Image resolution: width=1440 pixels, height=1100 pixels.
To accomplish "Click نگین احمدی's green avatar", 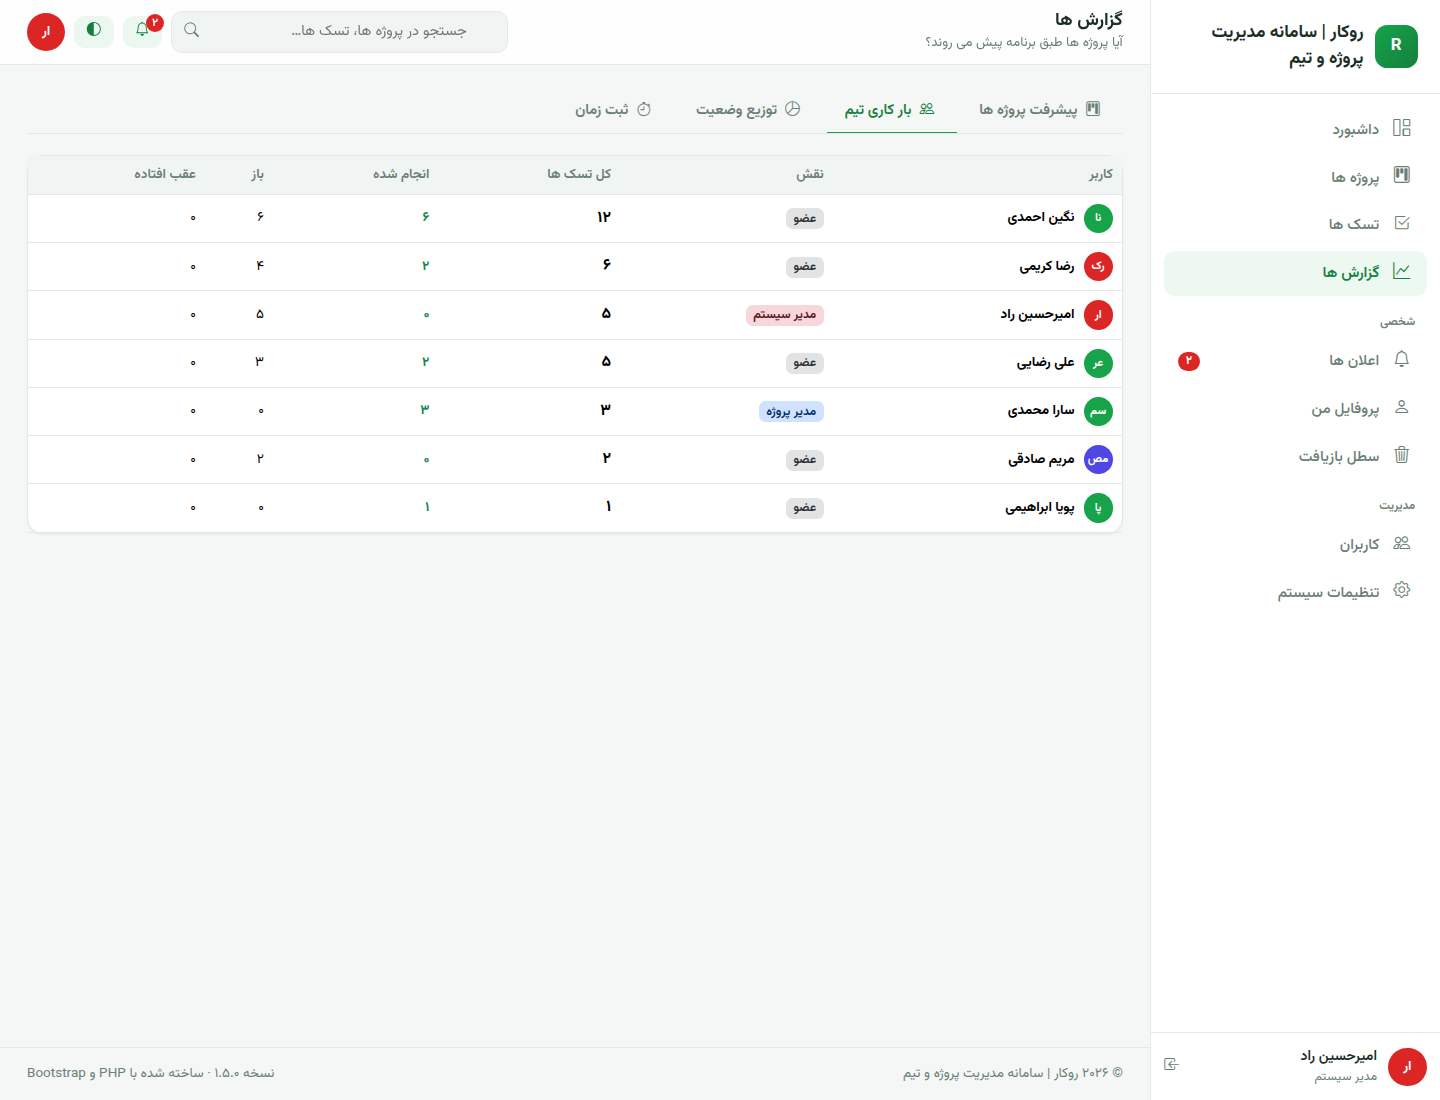I will point(1098,218).
